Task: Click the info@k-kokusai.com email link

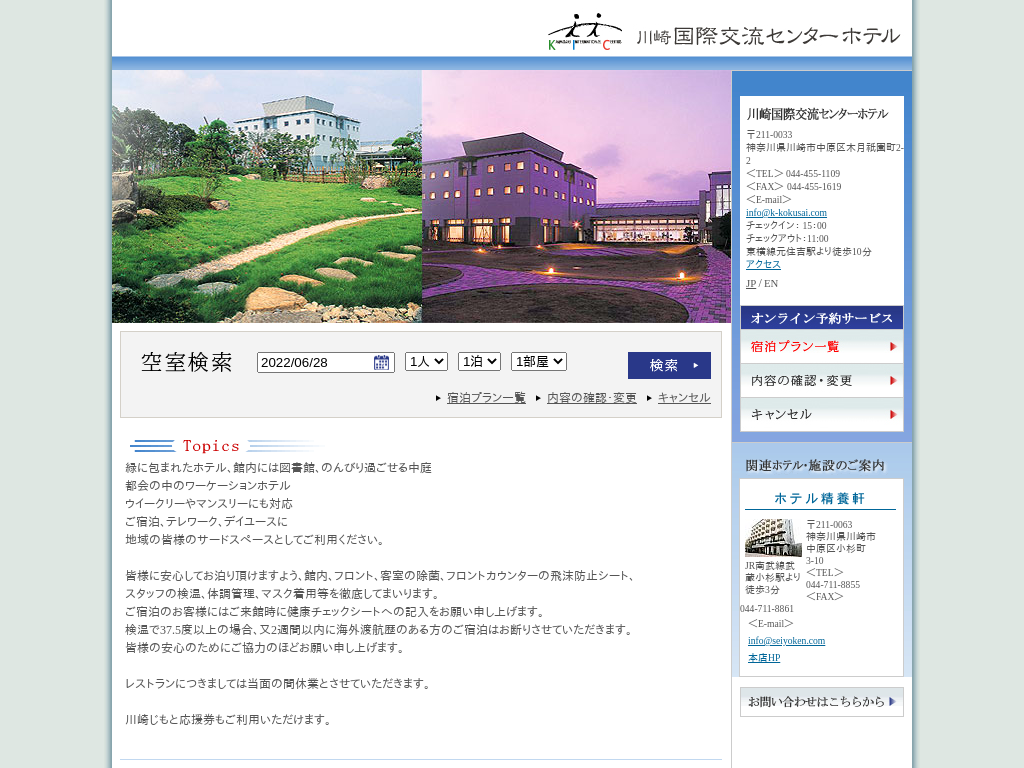Action: (786, 212)
